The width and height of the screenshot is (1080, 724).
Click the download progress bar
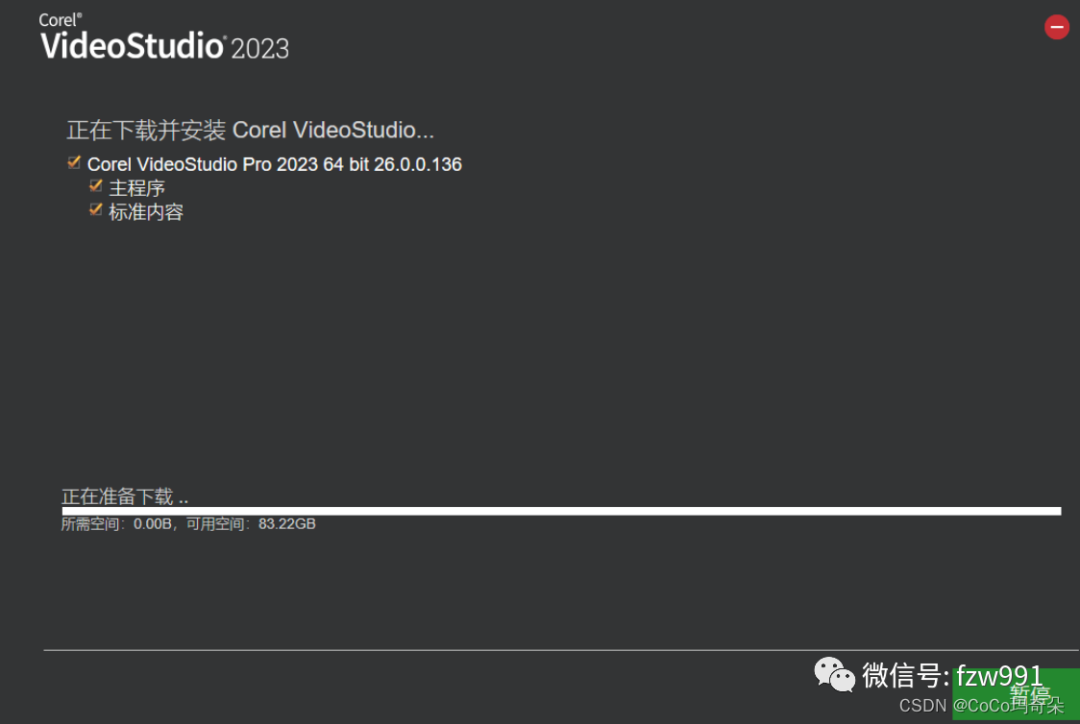click(561, 511)
